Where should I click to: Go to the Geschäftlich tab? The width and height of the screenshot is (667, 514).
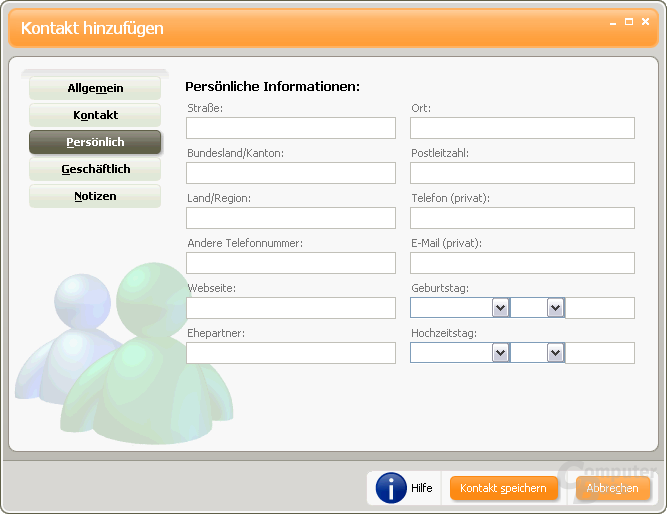point(95,169)
